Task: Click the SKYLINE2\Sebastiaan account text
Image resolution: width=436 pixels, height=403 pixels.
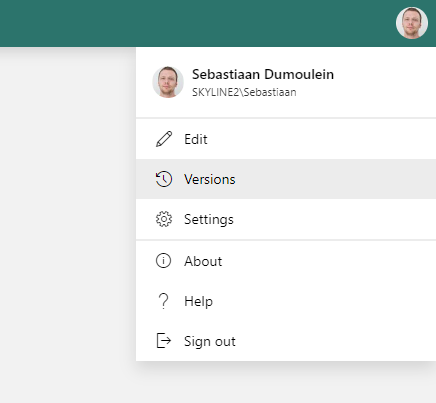Action: pyautogui.click(x=244, y=92)
